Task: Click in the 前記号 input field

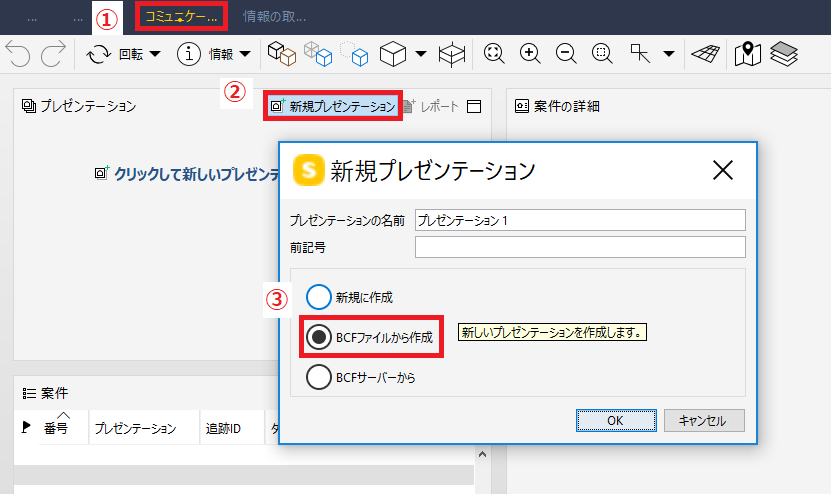Action: coord(580,247)
